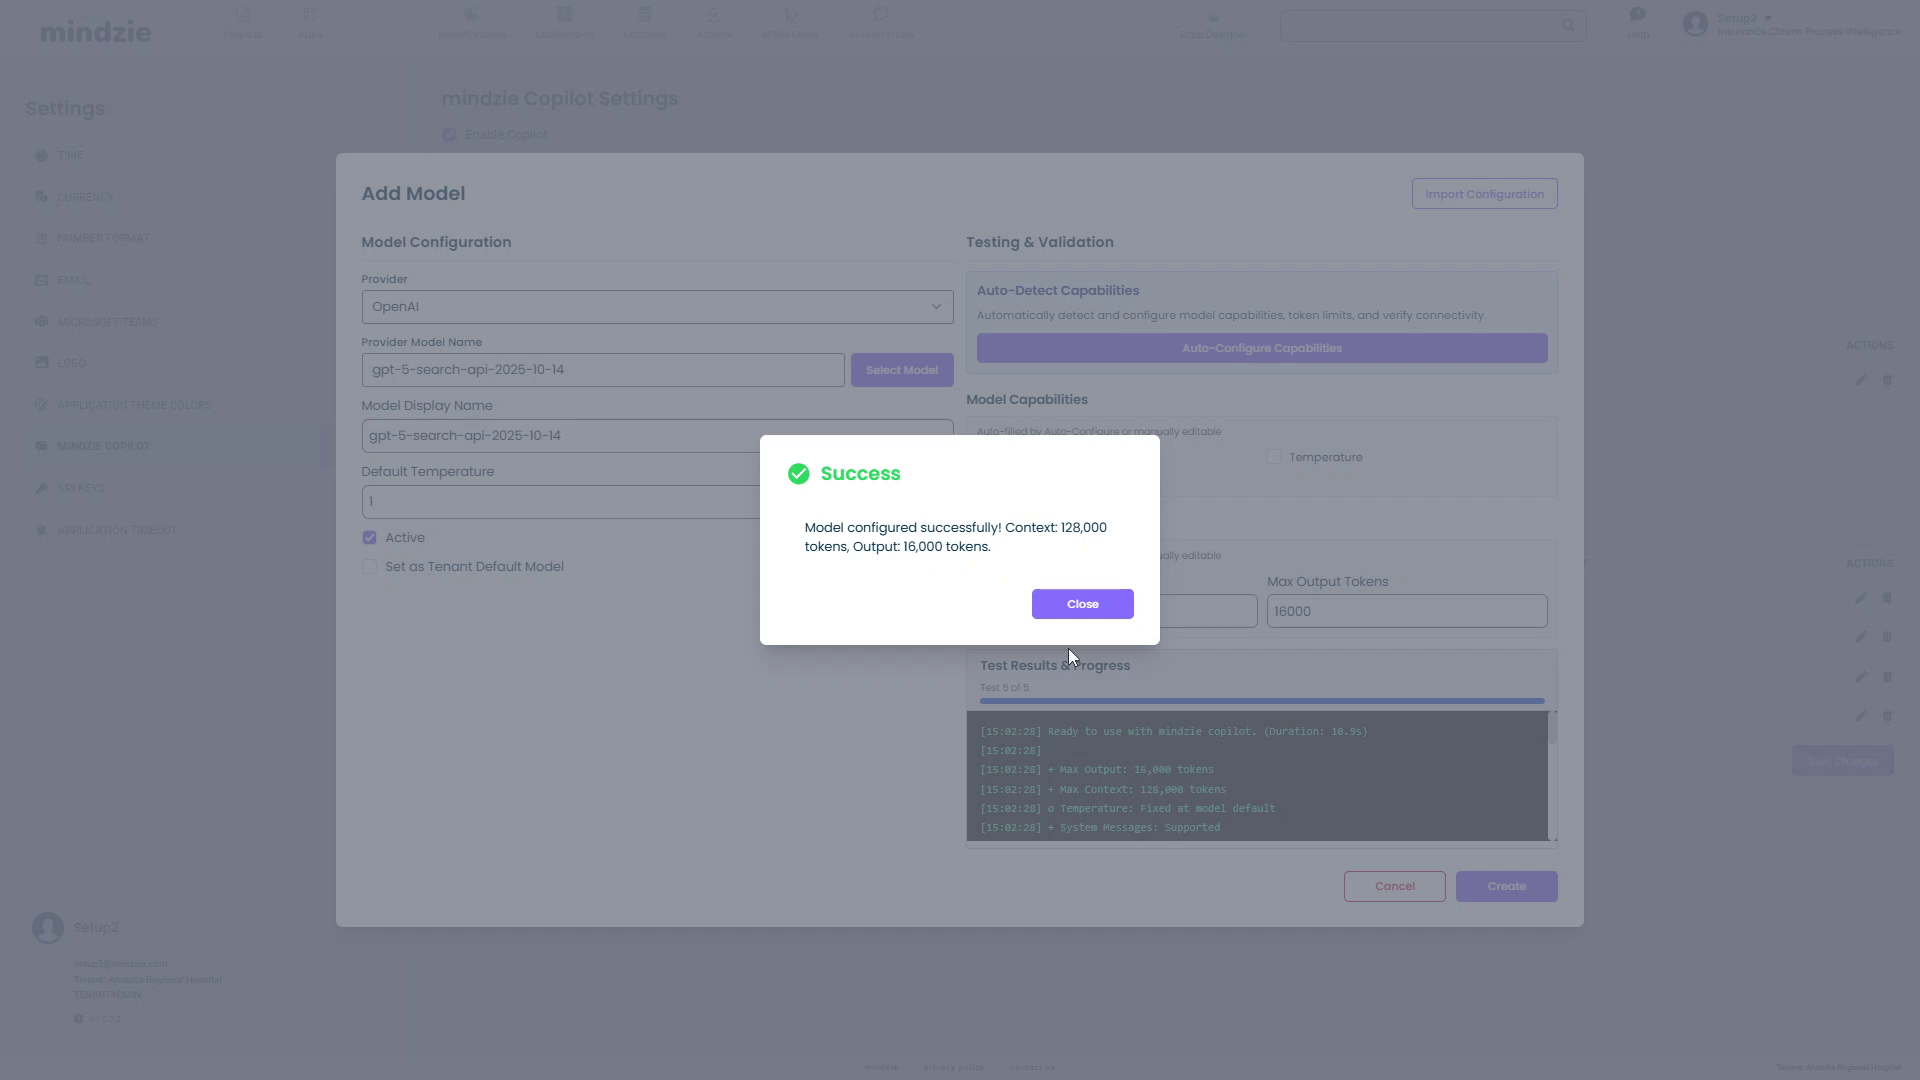Click the mindzie footer link
The height and width of the screenshot is (1080, 1920).
pos(881,1067)
